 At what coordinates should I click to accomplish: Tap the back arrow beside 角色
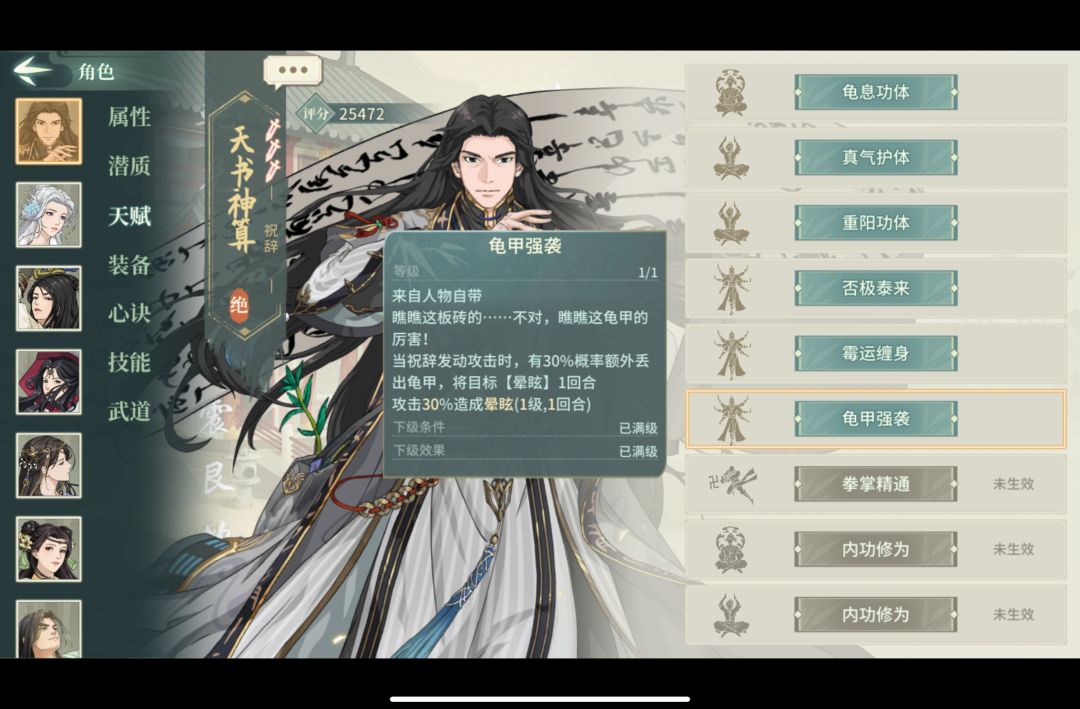point(31,70)
